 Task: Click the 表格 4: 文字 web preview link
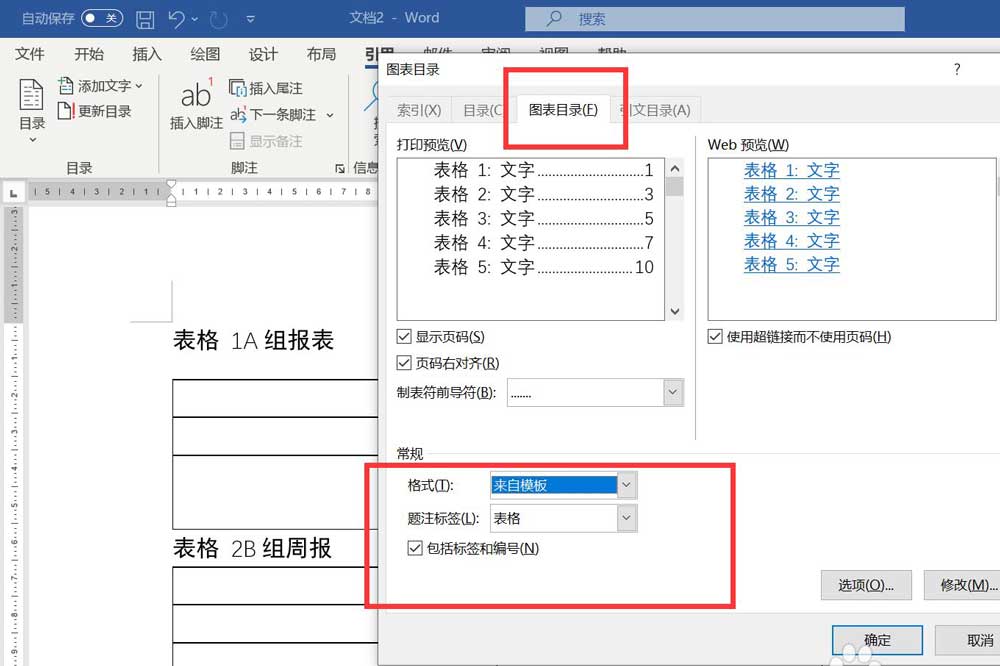click(x=791, y=240)
